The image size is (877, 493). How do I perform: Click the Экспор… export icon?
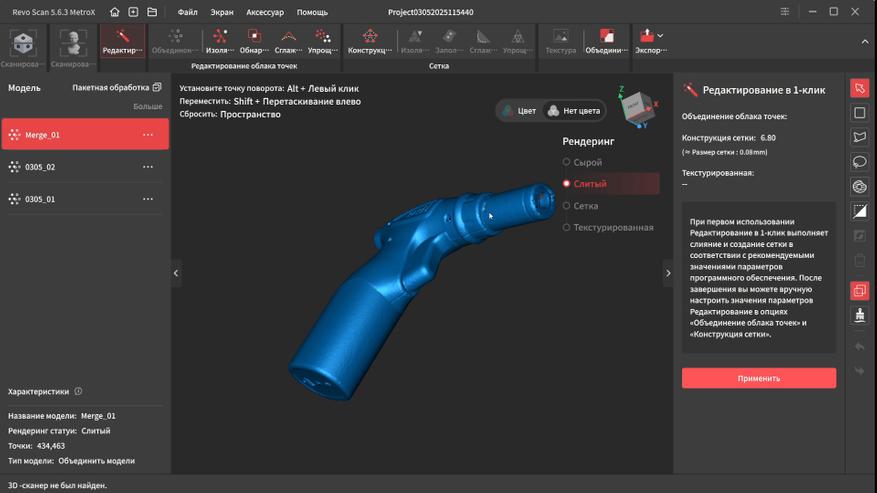[x=647, y=36]
